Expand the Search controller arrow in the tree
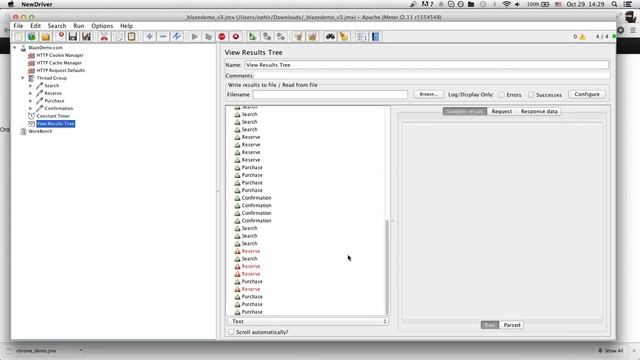 tap(31, 86)
